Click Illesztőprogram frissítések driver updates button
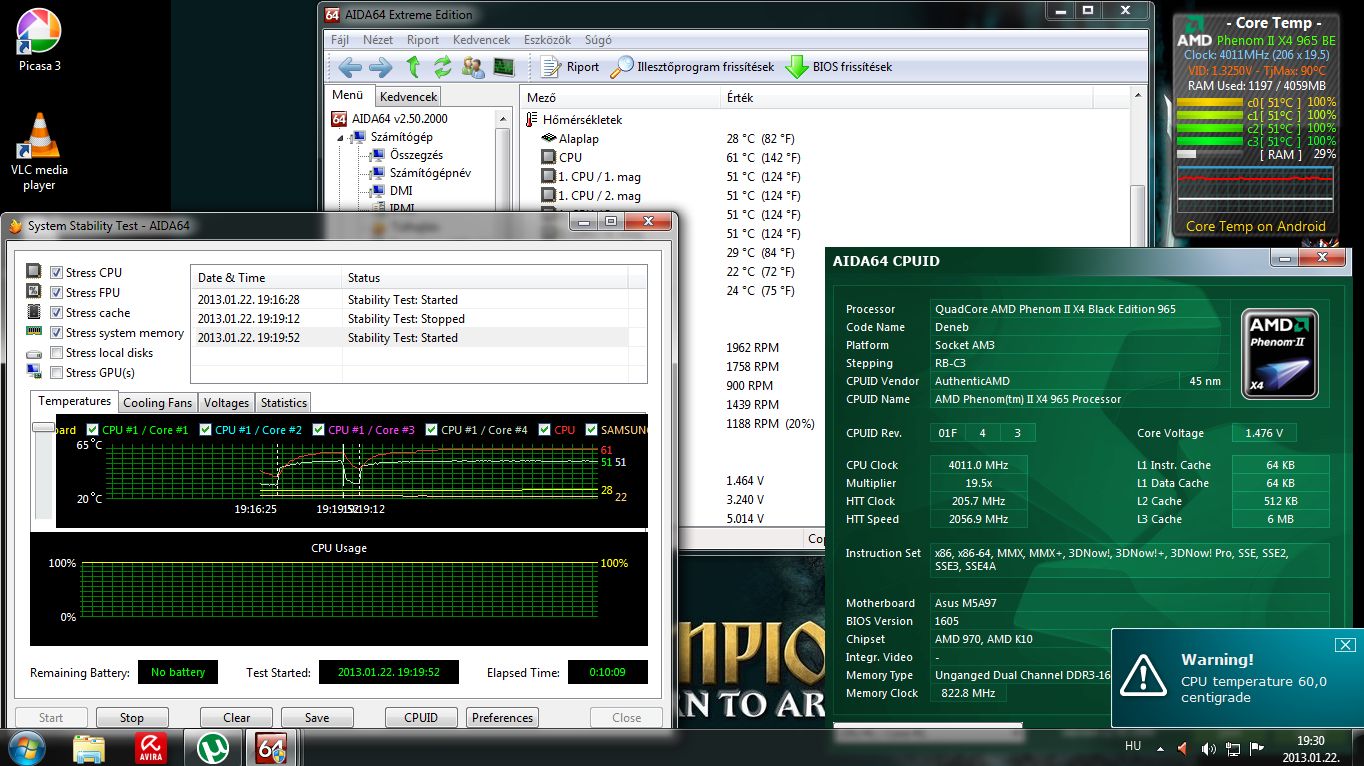Screen dimensions: 1364x766 point(693,67)
